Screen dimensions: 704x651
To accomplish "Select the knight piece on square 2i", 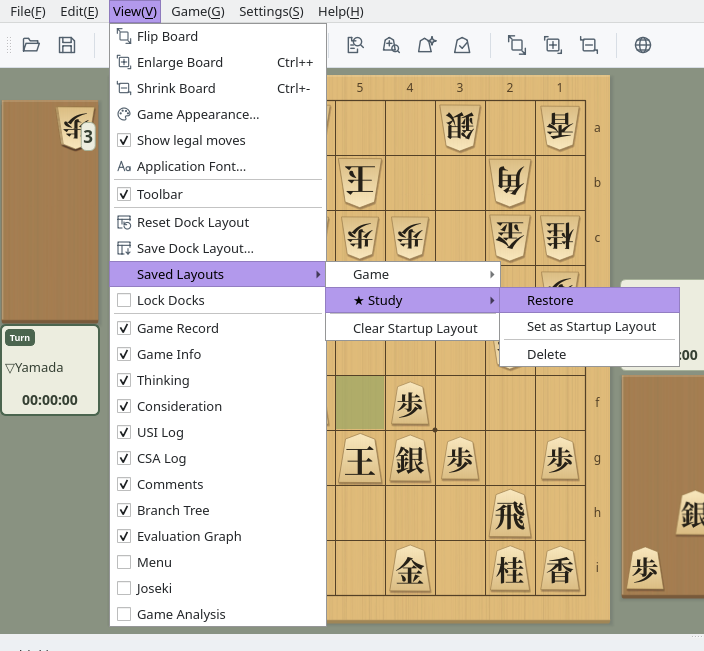I will pos(510,569).
